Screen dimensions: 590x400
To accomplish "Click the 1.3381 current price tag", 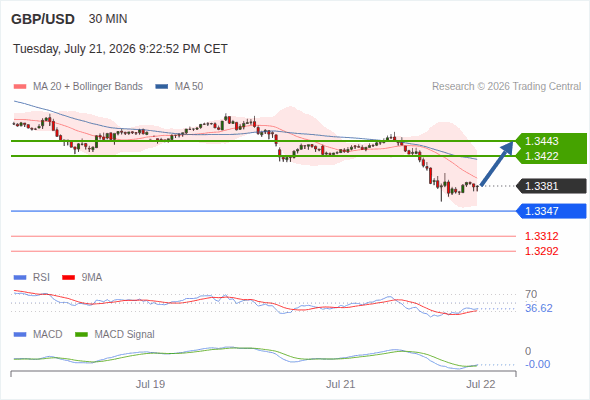I will 552,186.
